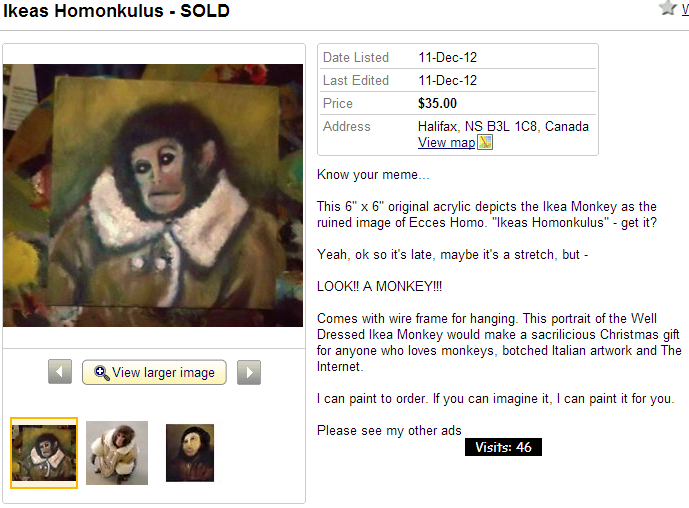Click the $35.00 price value
The width and height of the screenshot is (689, 508).
(x=437, y=103)
